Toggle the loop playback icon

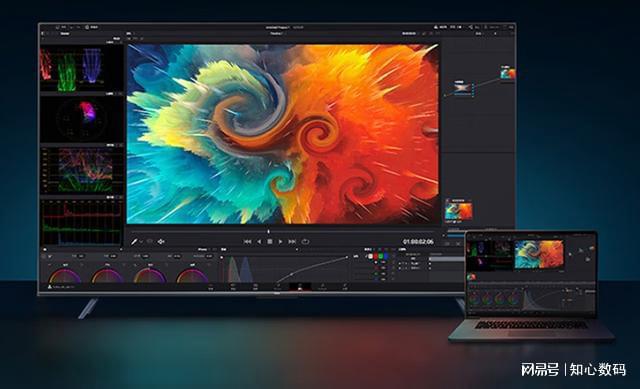click(305, 242)
